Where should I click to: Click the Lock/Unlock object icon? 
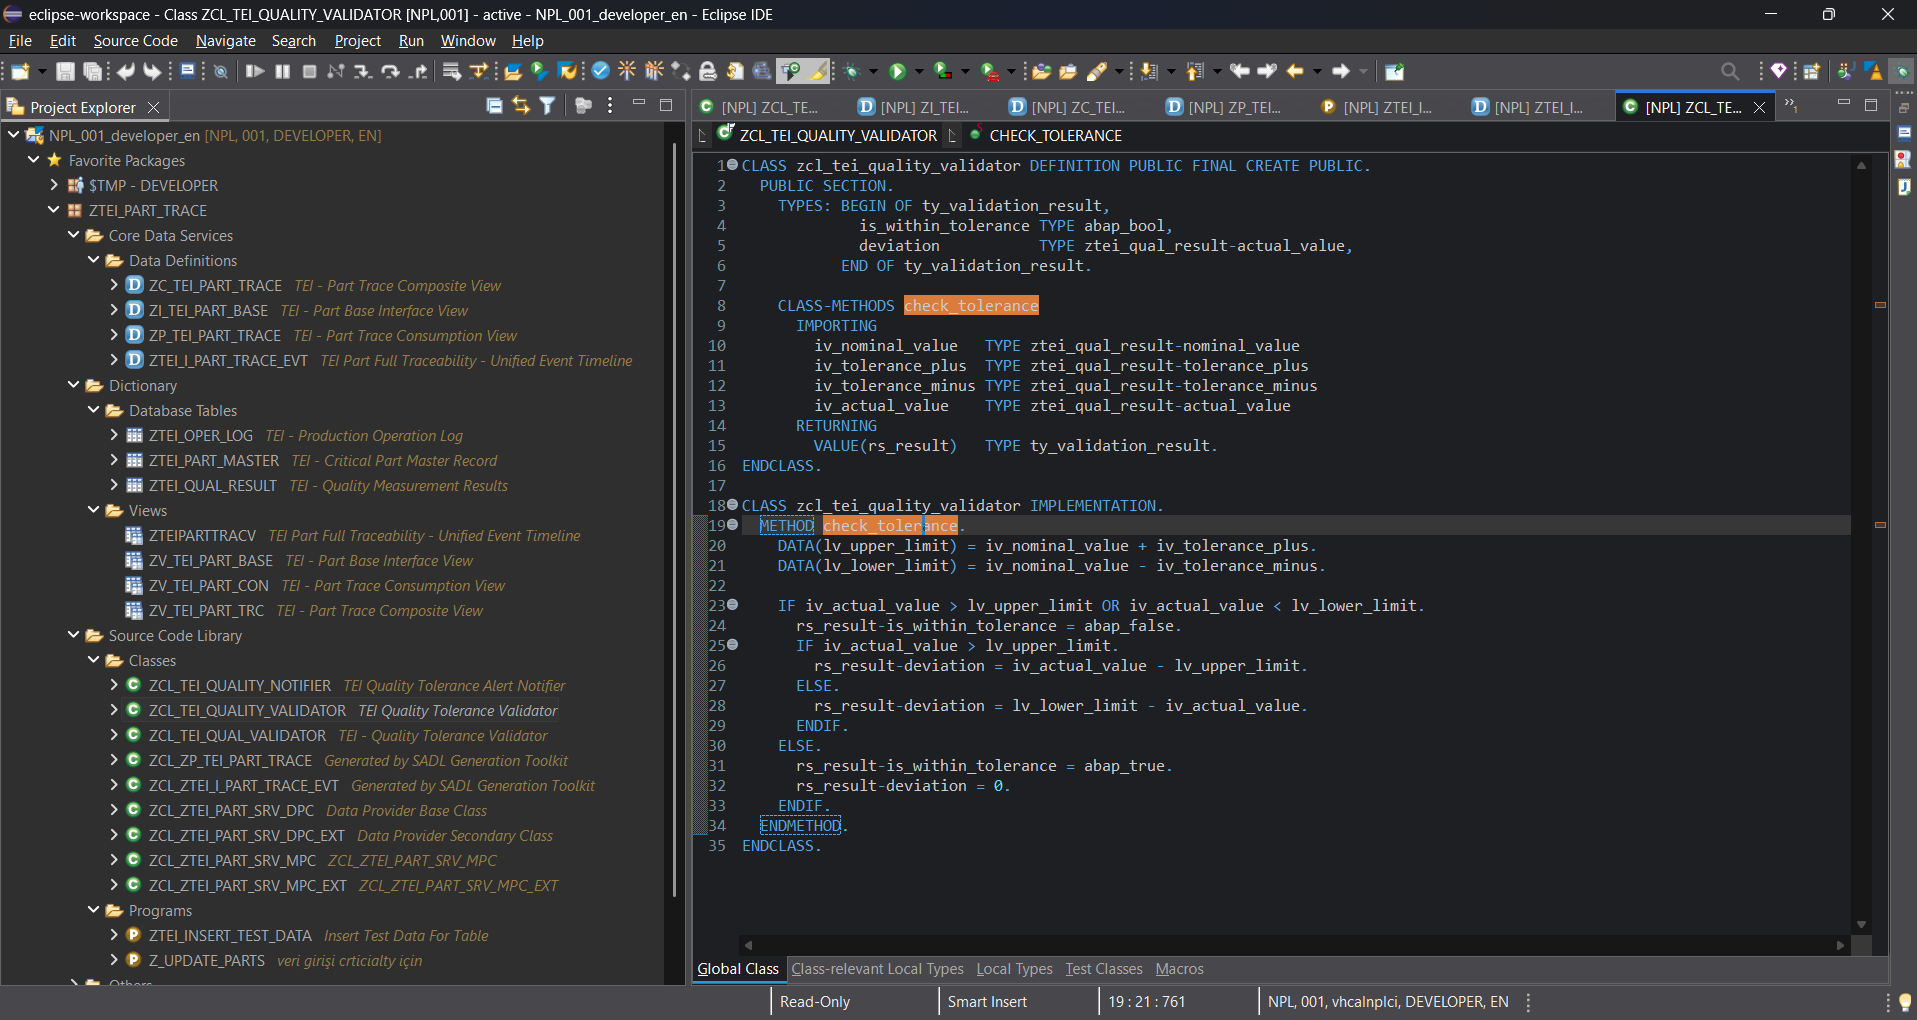coord(708,71)
